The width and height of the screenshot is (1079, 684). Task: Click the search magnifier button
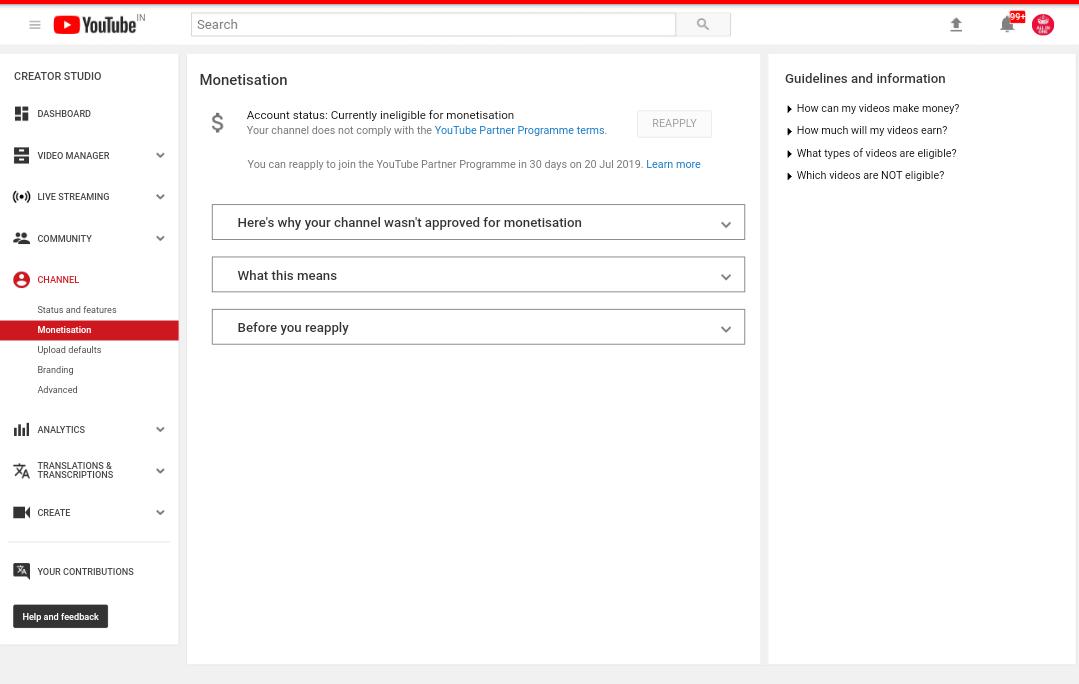point(703,25)
